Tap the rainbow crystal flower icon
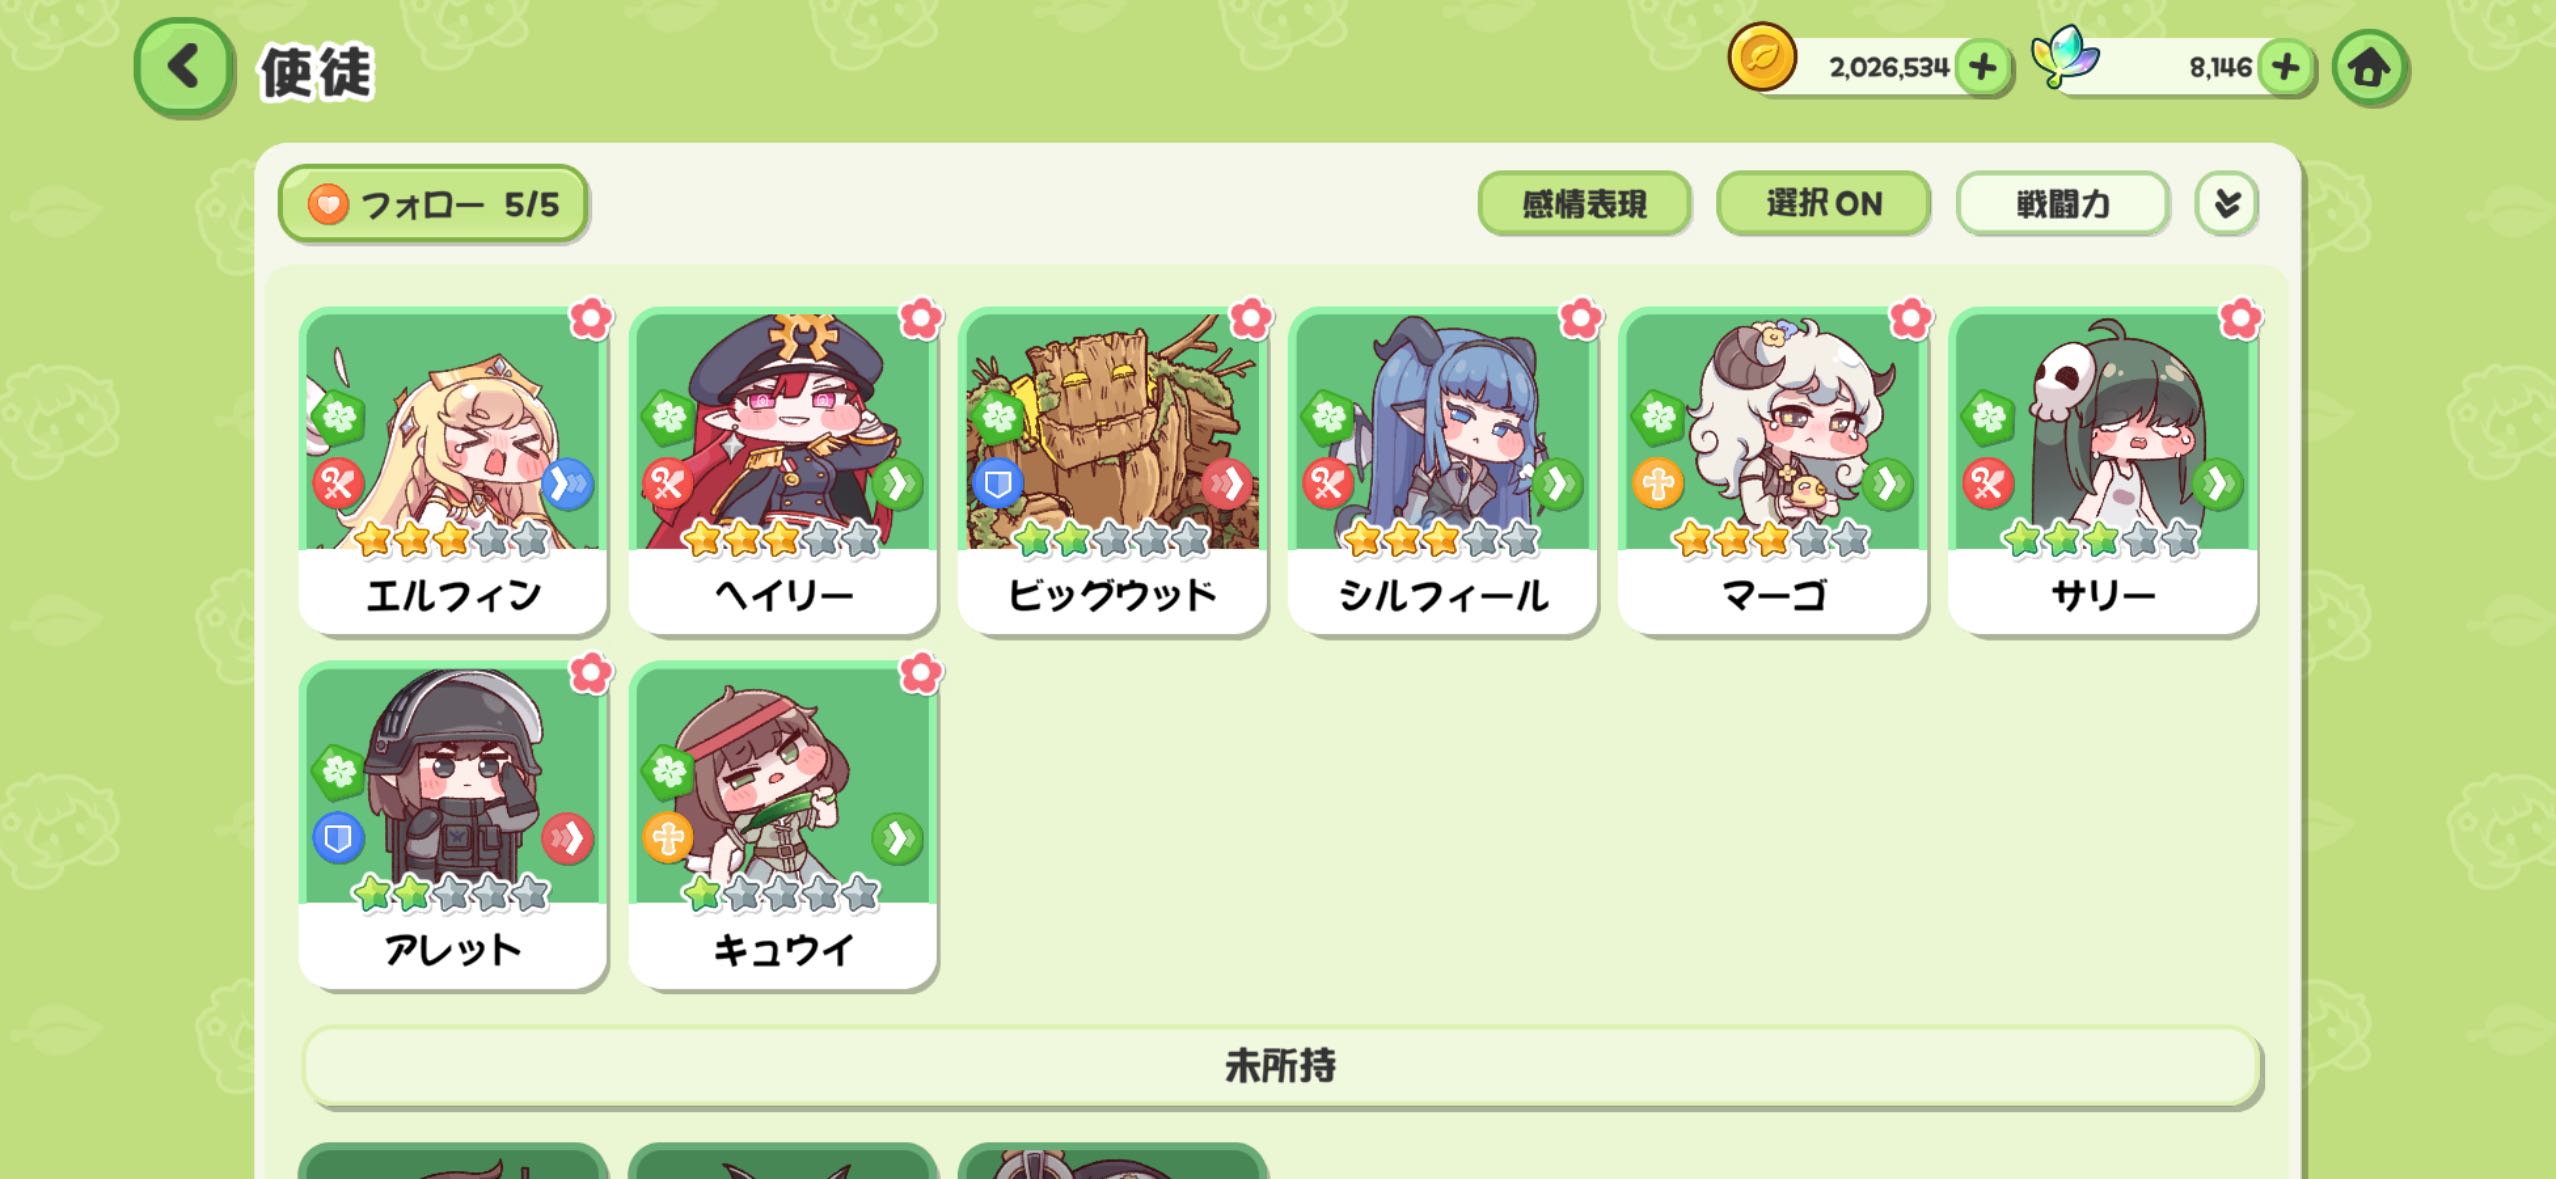The image size is (2556, 1179). 2064,56
